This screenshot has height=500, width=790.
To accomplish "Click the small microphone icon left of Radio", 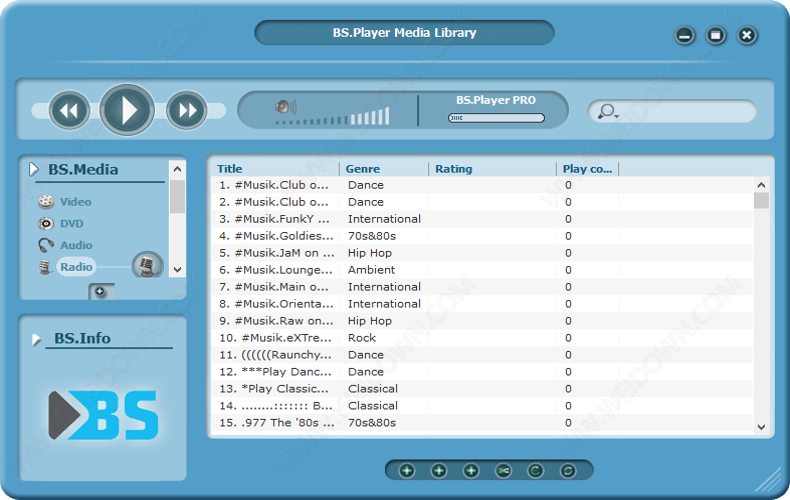I will tap(46, 267).
